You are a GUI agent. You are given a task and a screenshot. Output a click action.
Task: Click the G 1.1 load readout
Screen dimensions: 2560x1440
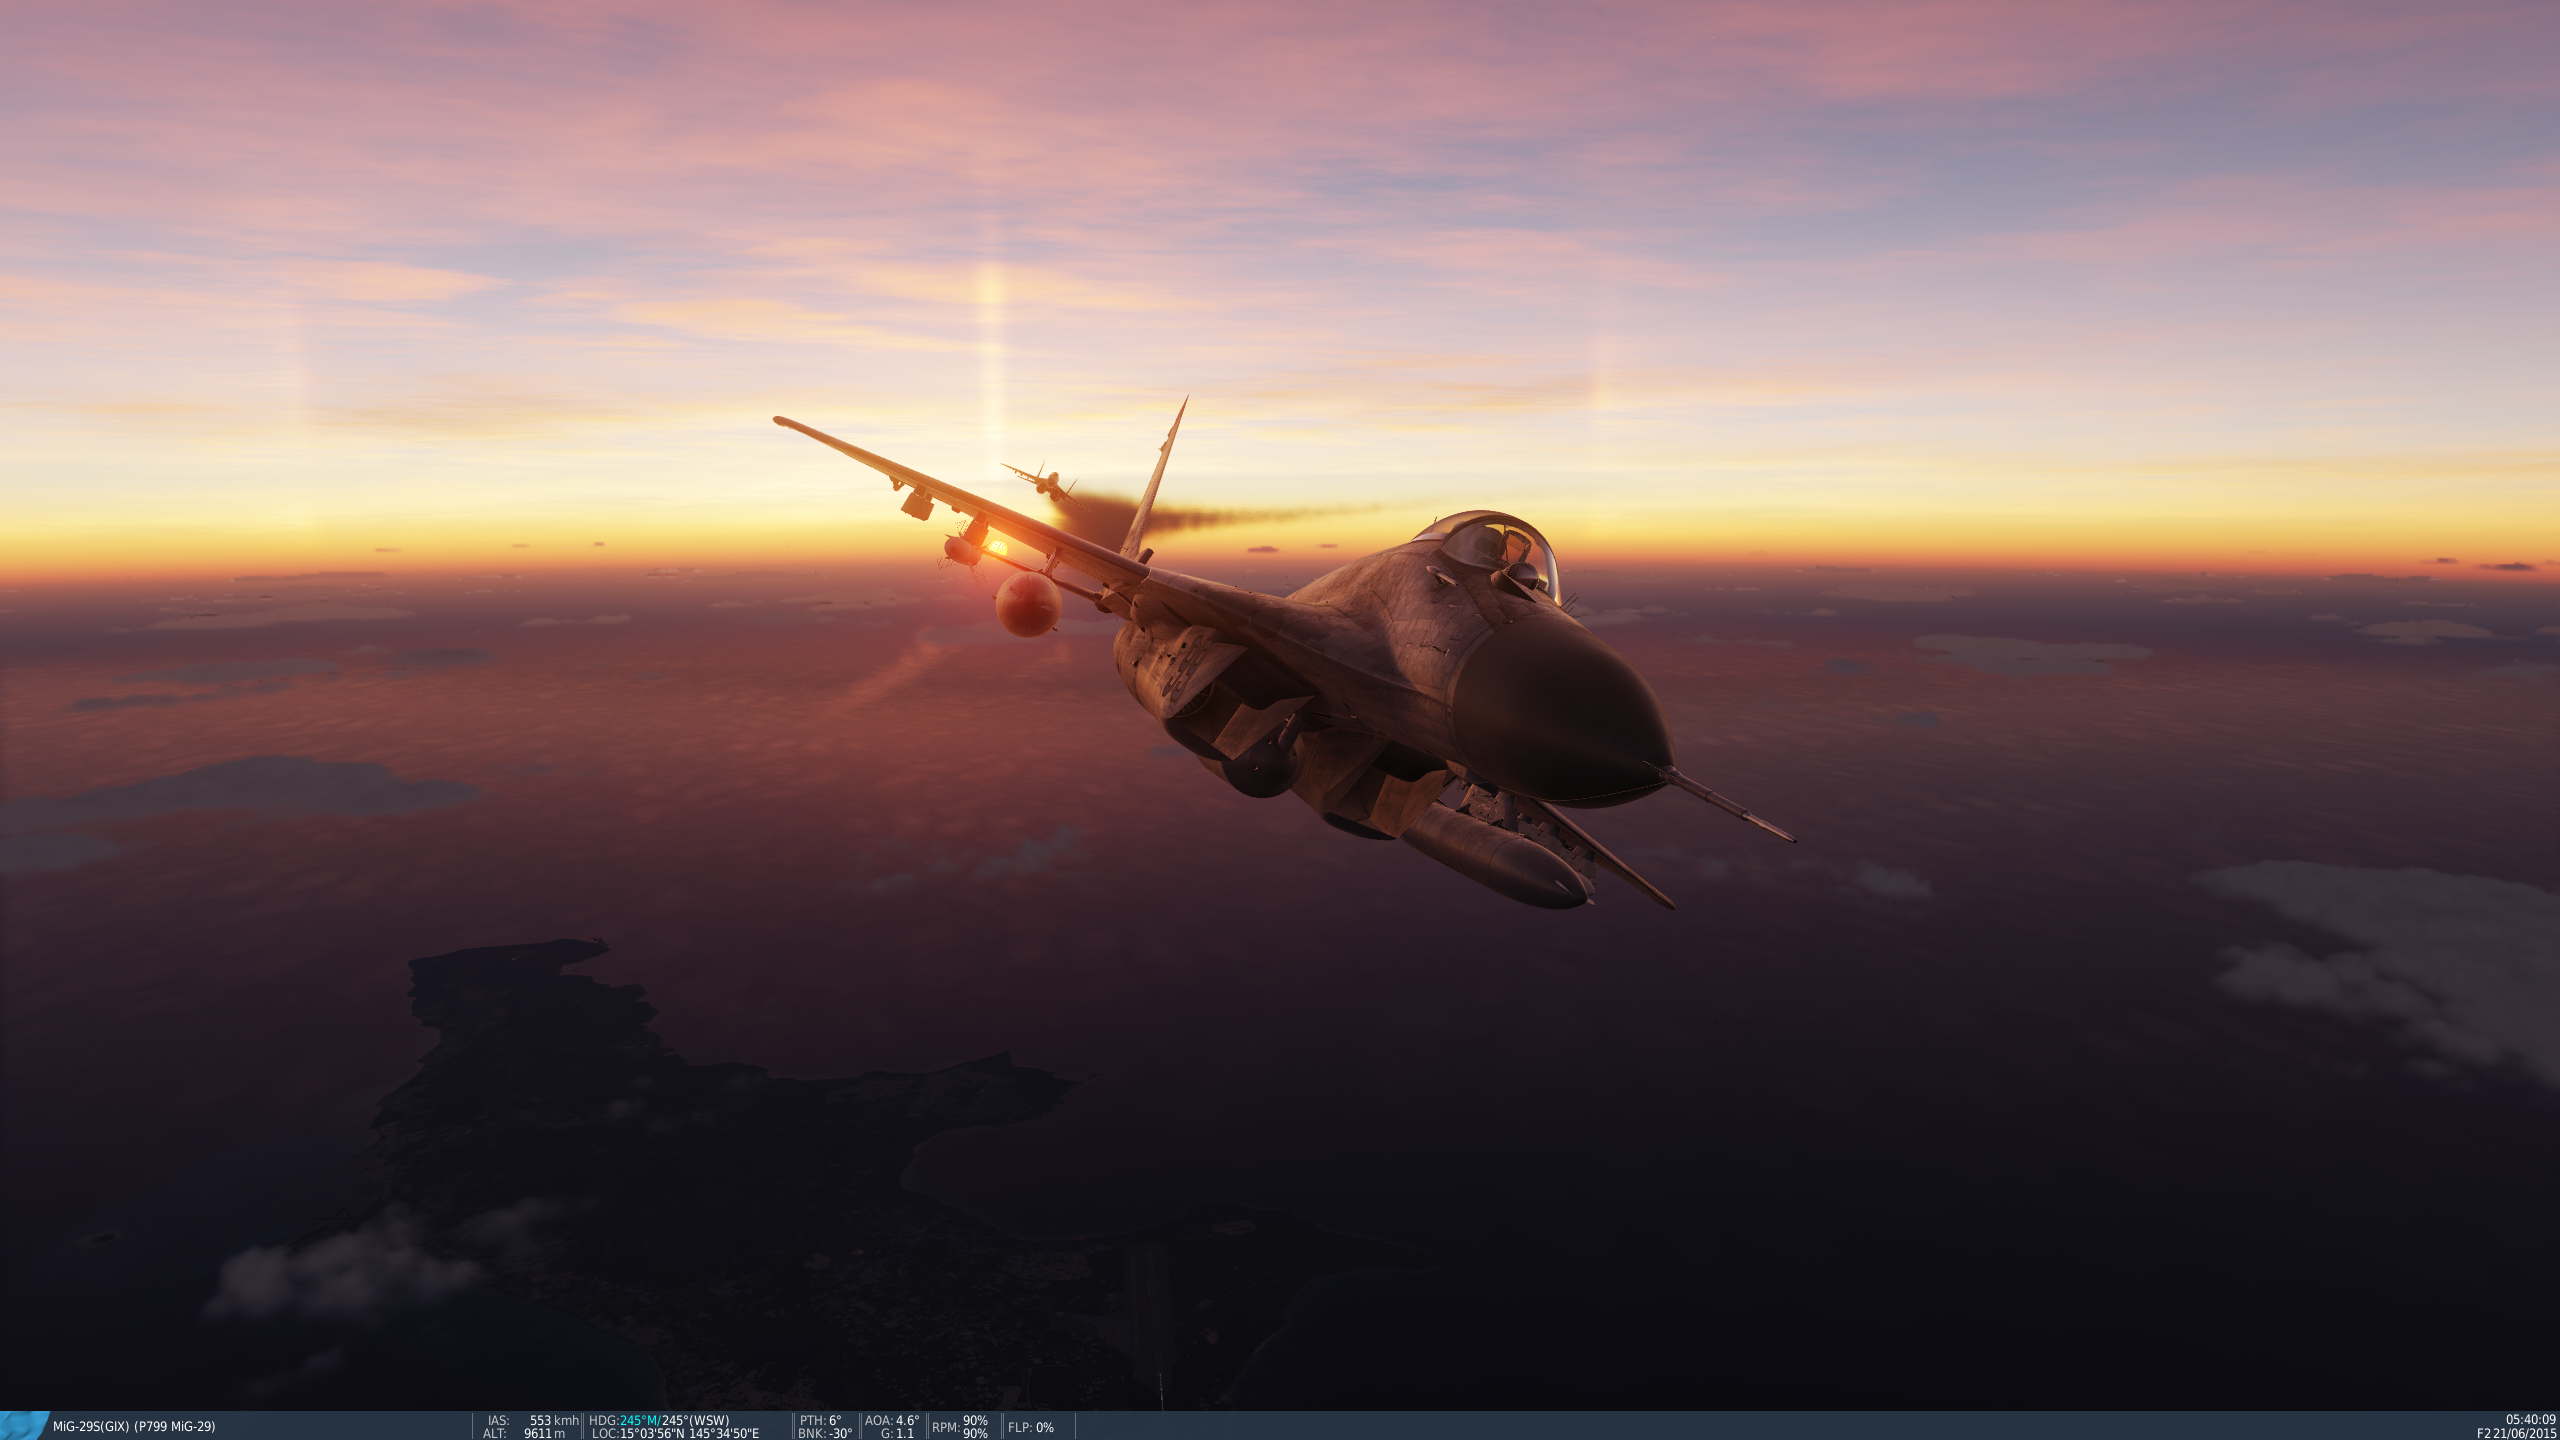[897, 1434]
